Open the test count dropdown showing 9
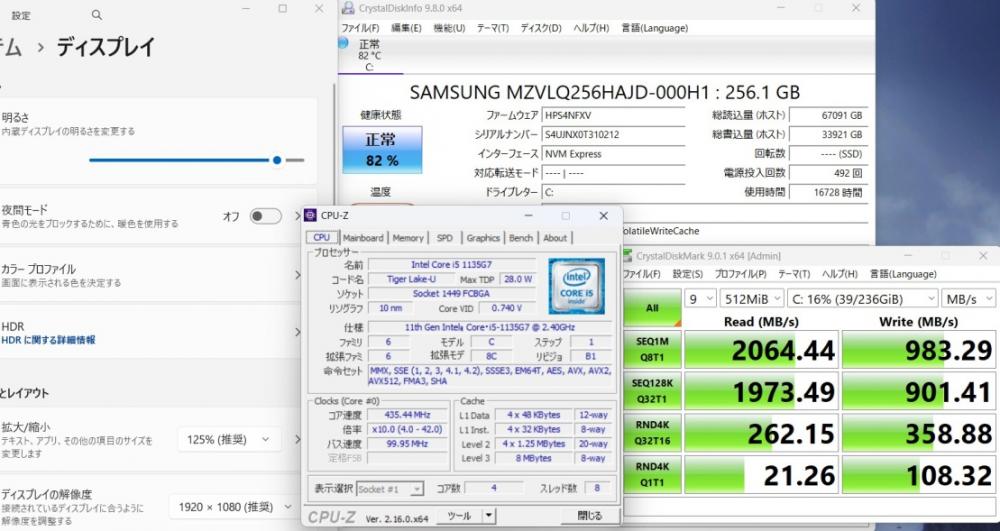Image resolution: width=1000 pixels, height=531 pixels. click(700, 298)
